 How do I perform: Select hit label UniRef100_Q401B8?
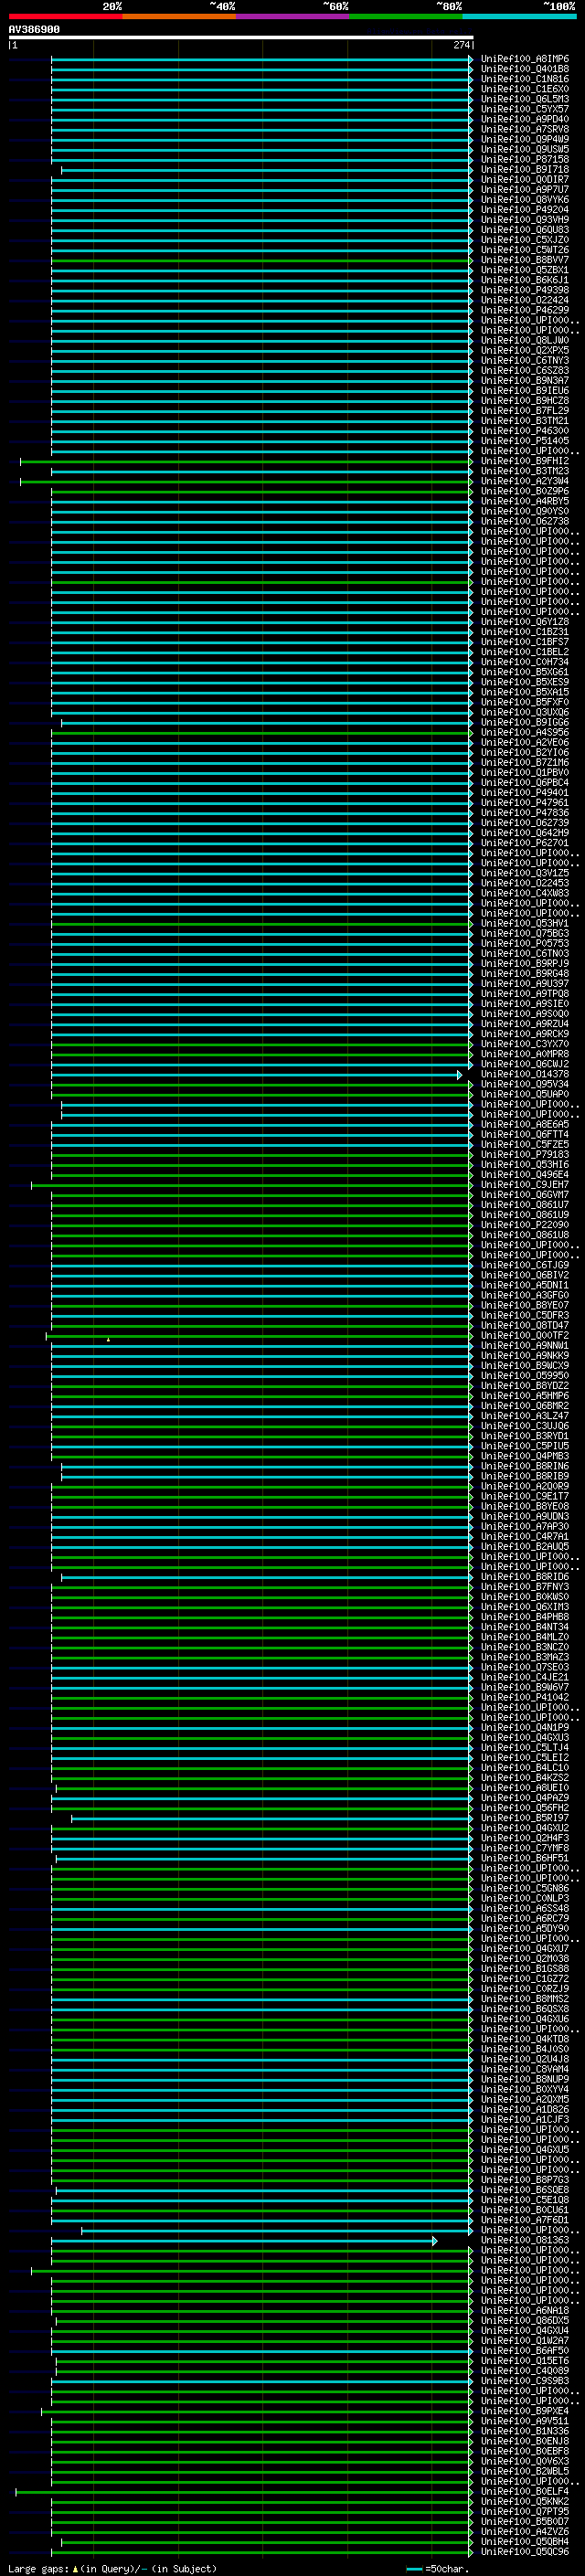tap(525, 69)
